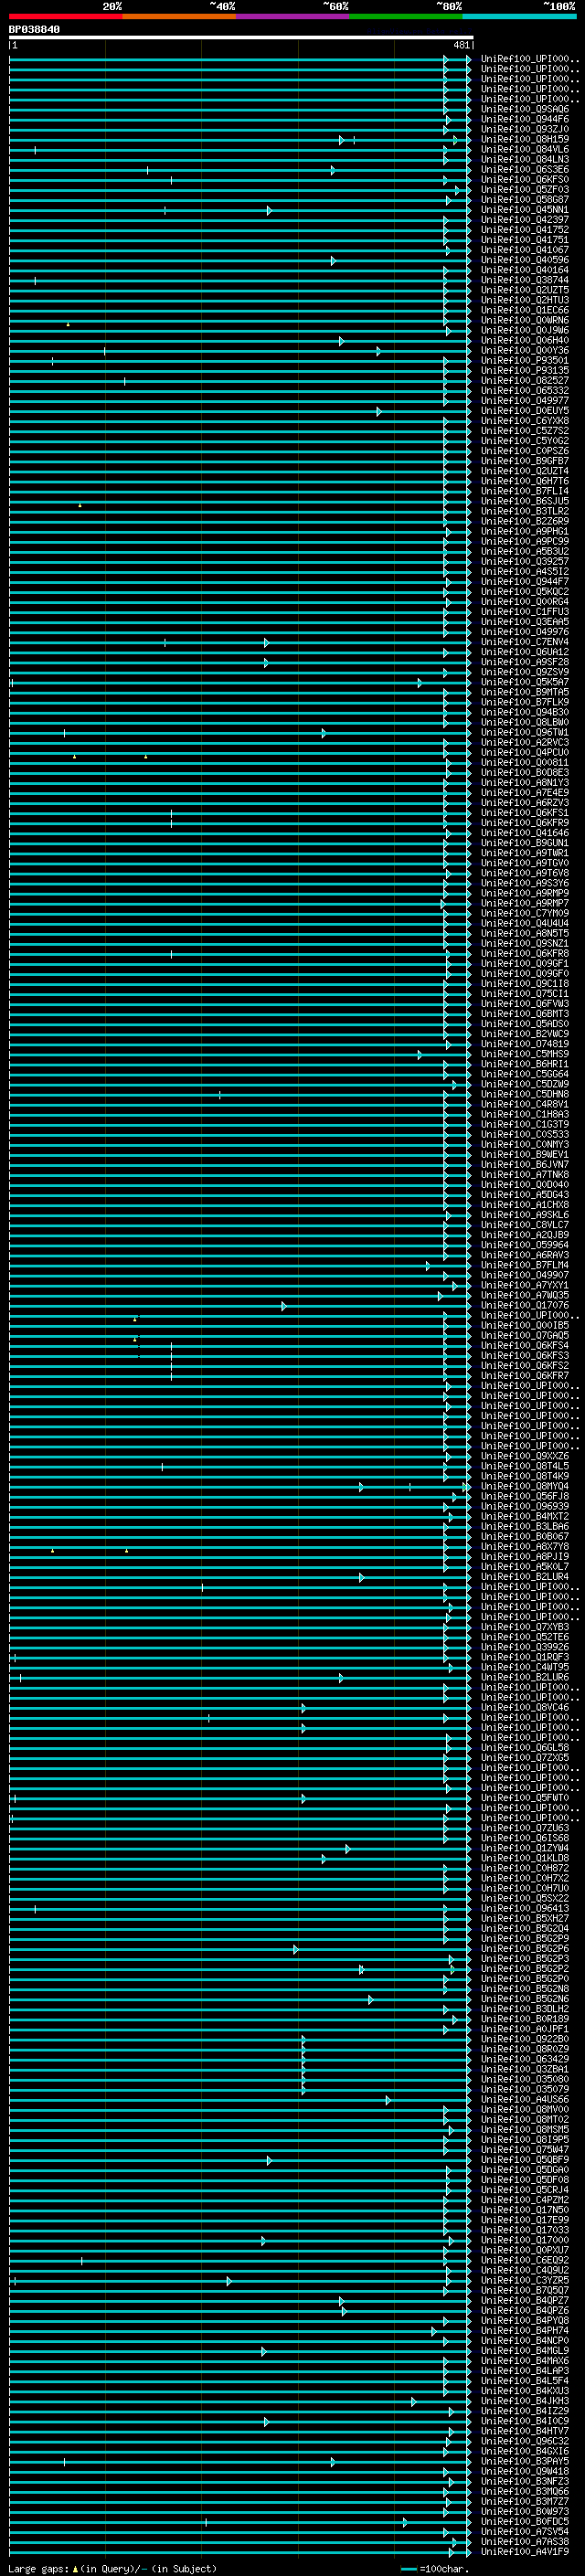This screenshot has width=585, height=2576.
Task: Click the green ~80% identity legend segment
Action: [406, 16]
